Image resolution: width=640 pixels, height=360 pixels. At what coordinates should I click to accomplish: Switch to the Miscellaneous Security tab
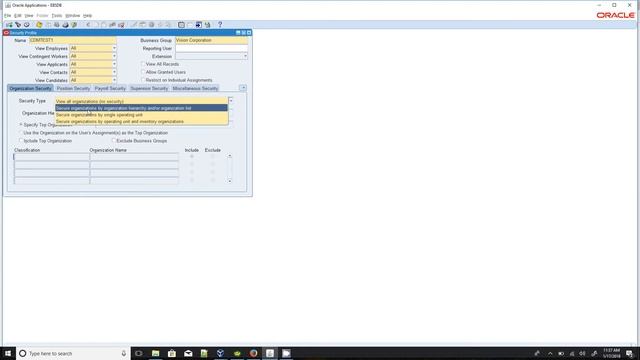[195, 88]
